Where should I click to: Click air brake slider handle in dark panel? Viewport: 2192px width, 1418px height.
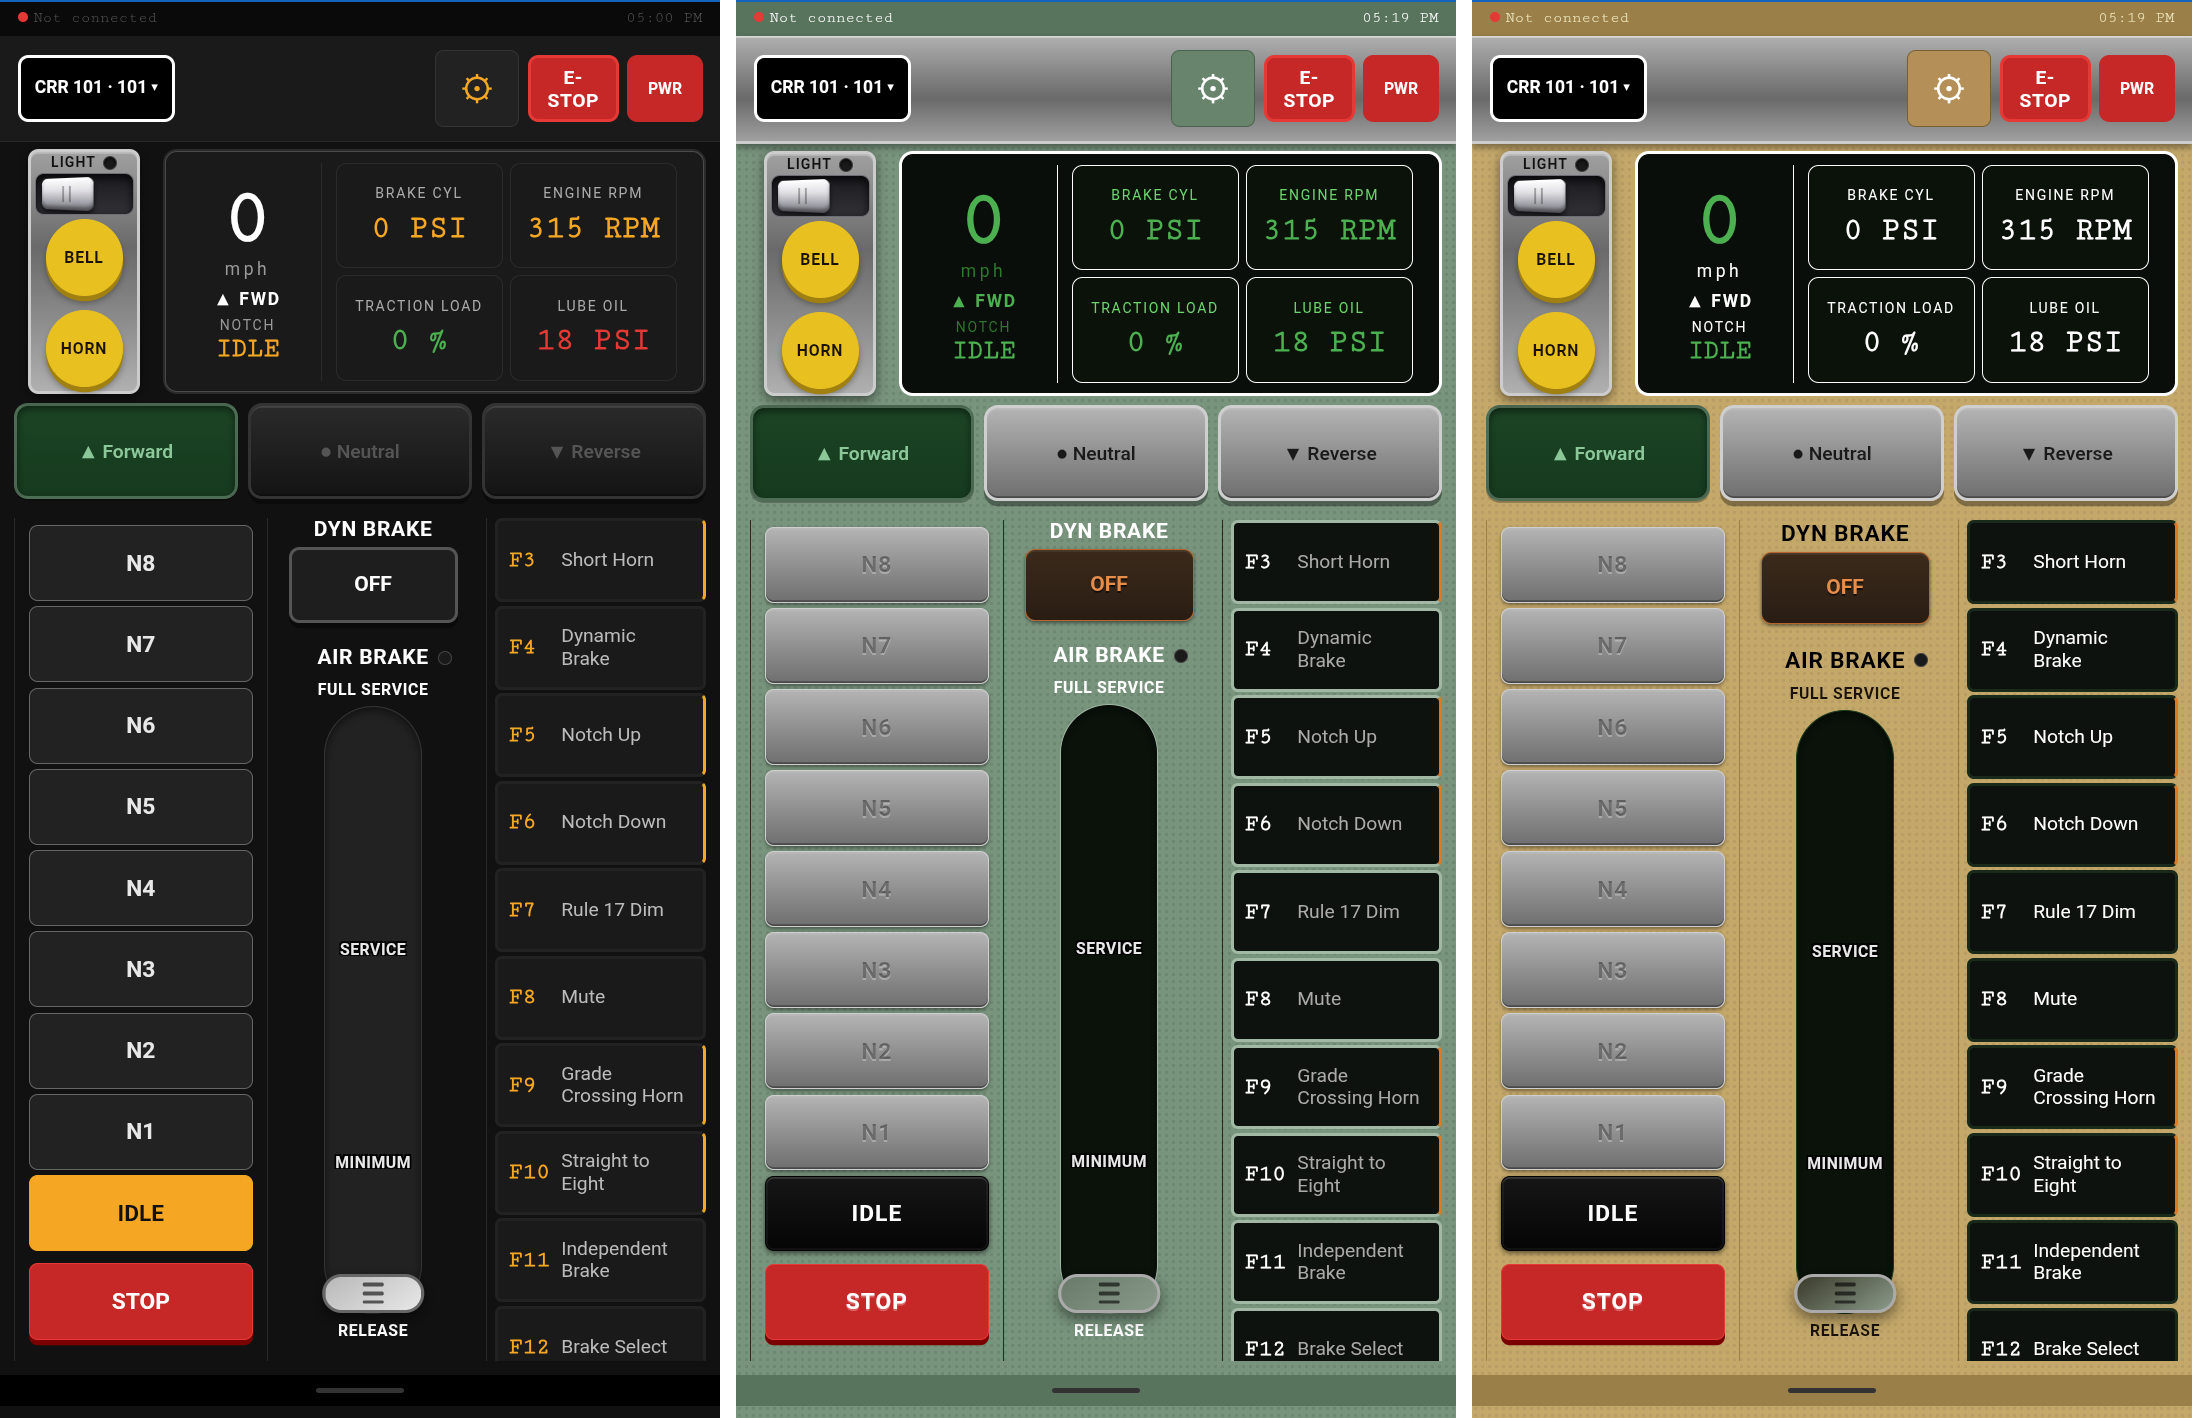point(373,1293)
